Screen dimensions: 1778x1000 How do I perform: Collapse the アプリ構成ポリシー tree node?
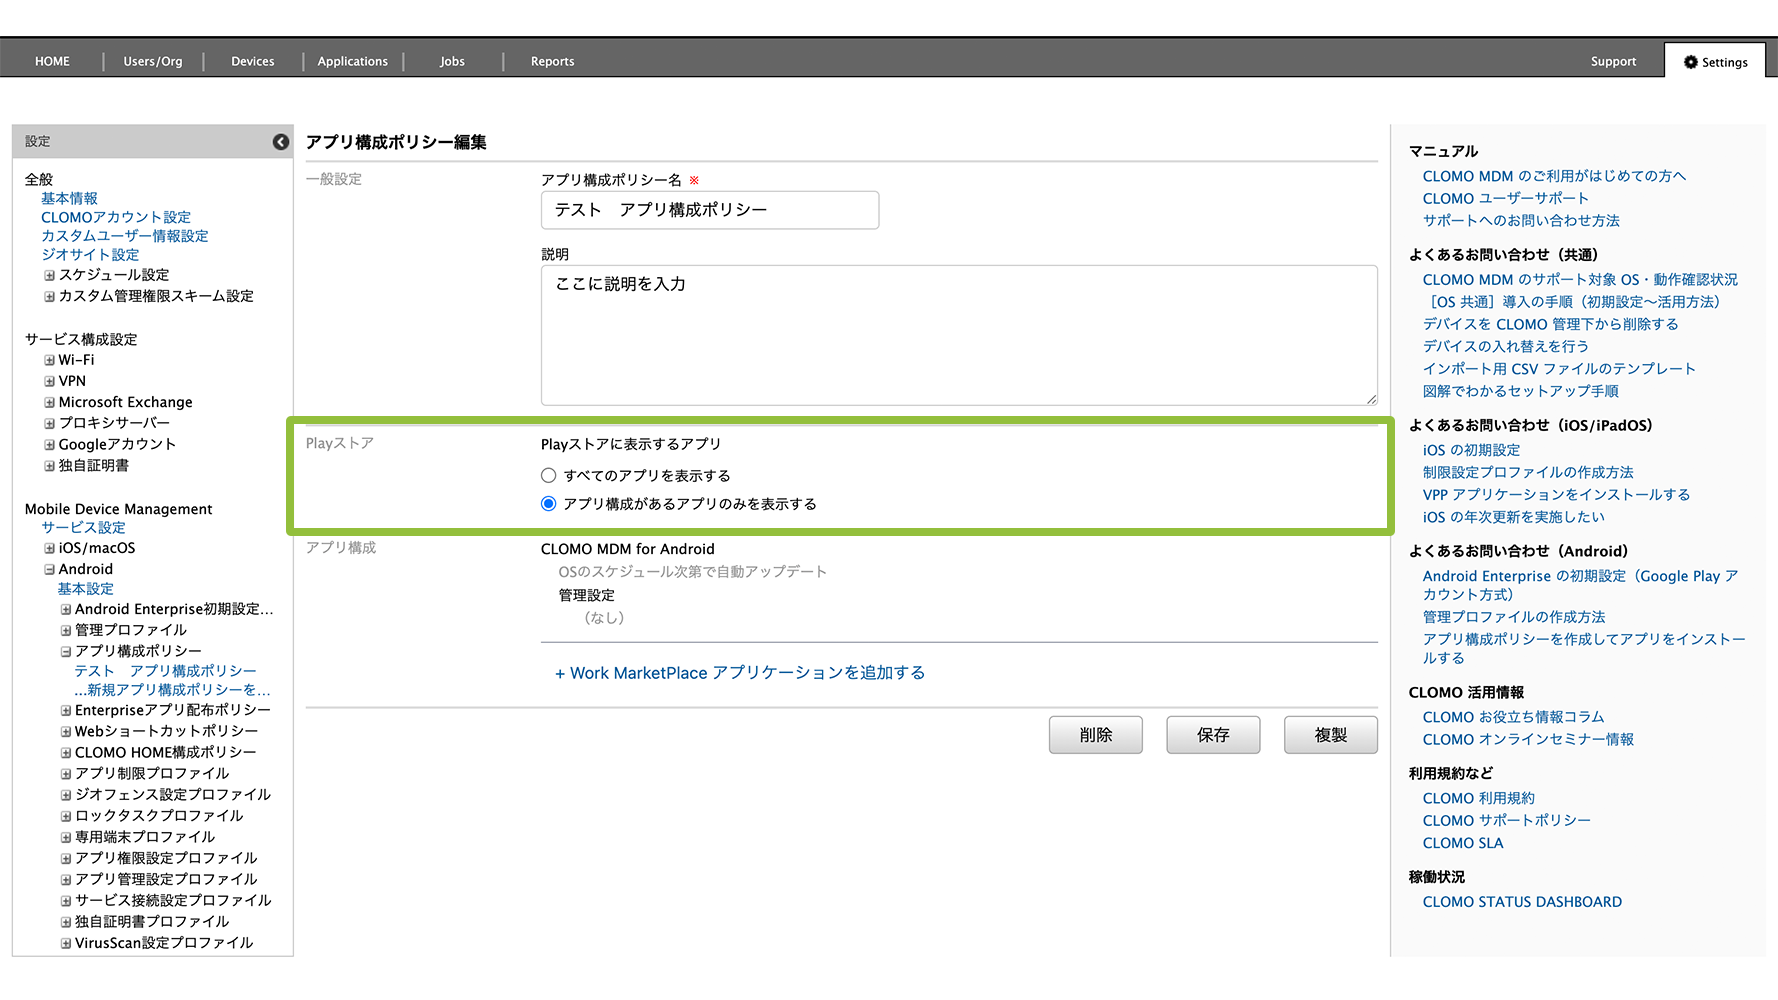coord(66,651)
